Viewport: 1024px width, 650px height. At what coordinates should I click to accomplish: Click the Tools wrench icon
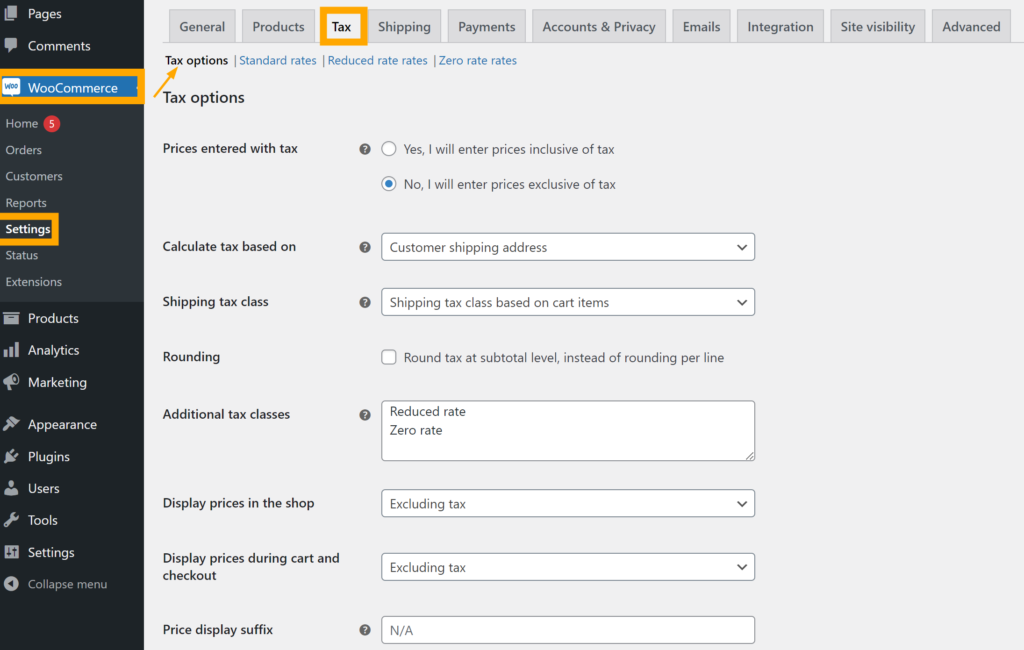point(11,520)
